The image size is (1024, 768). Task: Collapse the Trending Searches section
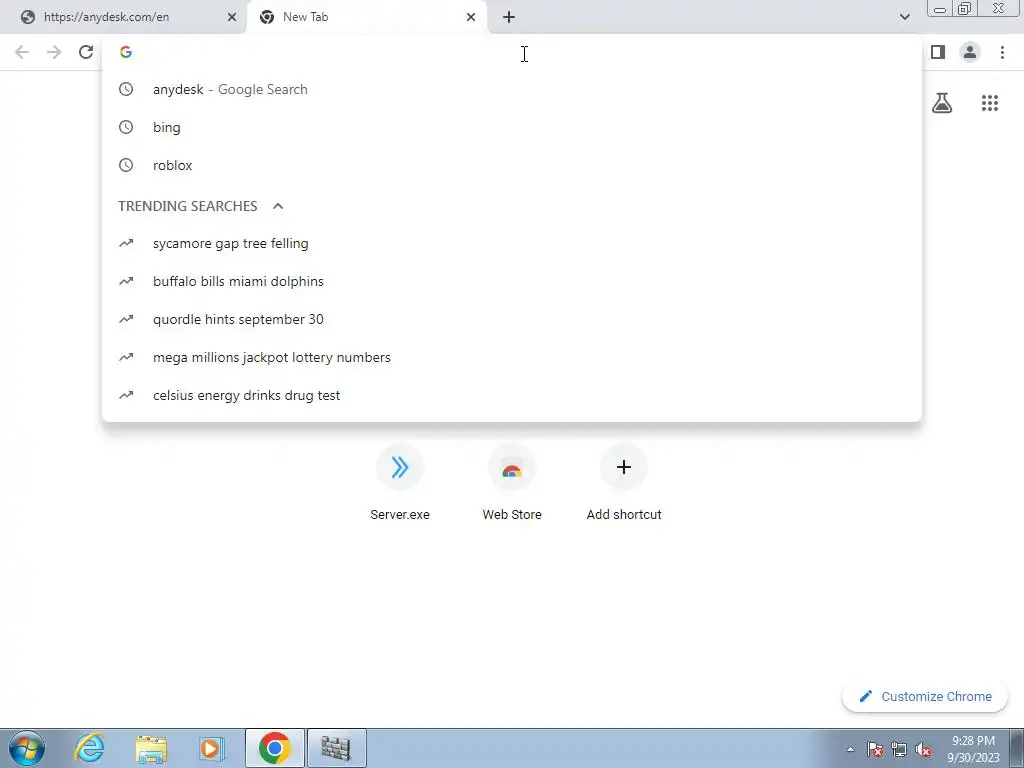point(278,206)
